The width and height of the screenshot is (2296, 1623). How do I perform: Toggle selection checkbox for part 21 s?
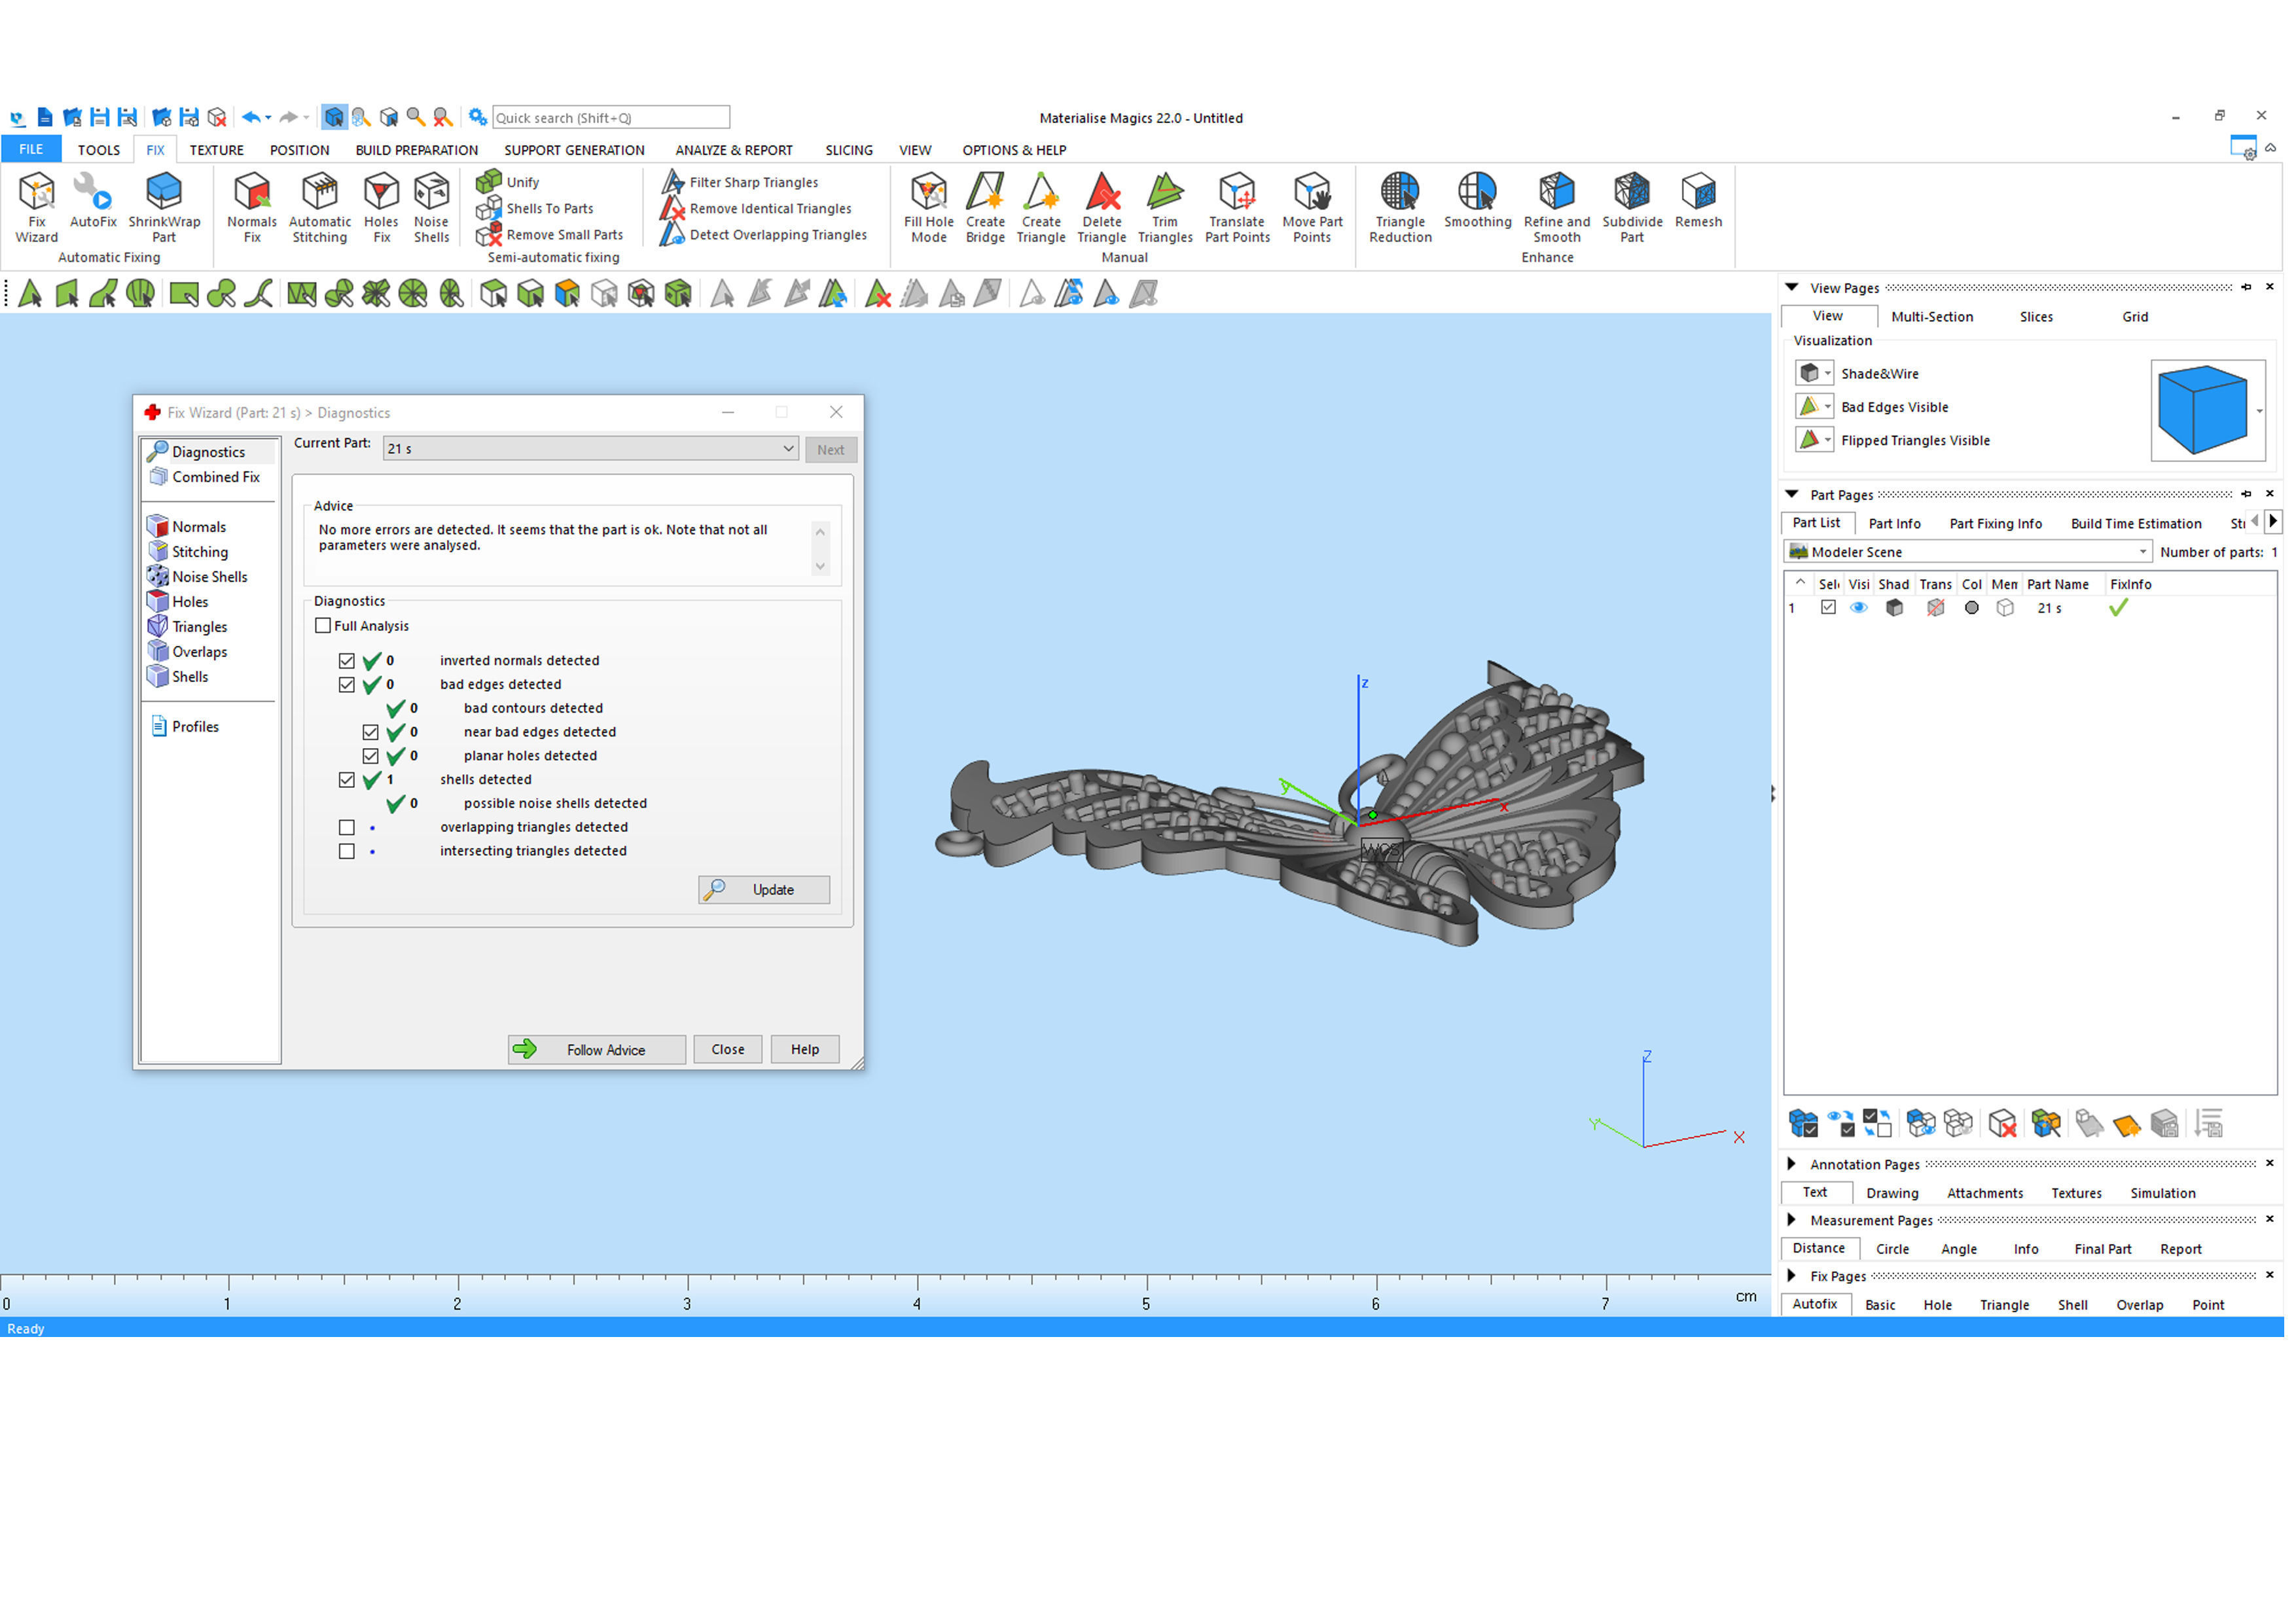(1829, 608)
